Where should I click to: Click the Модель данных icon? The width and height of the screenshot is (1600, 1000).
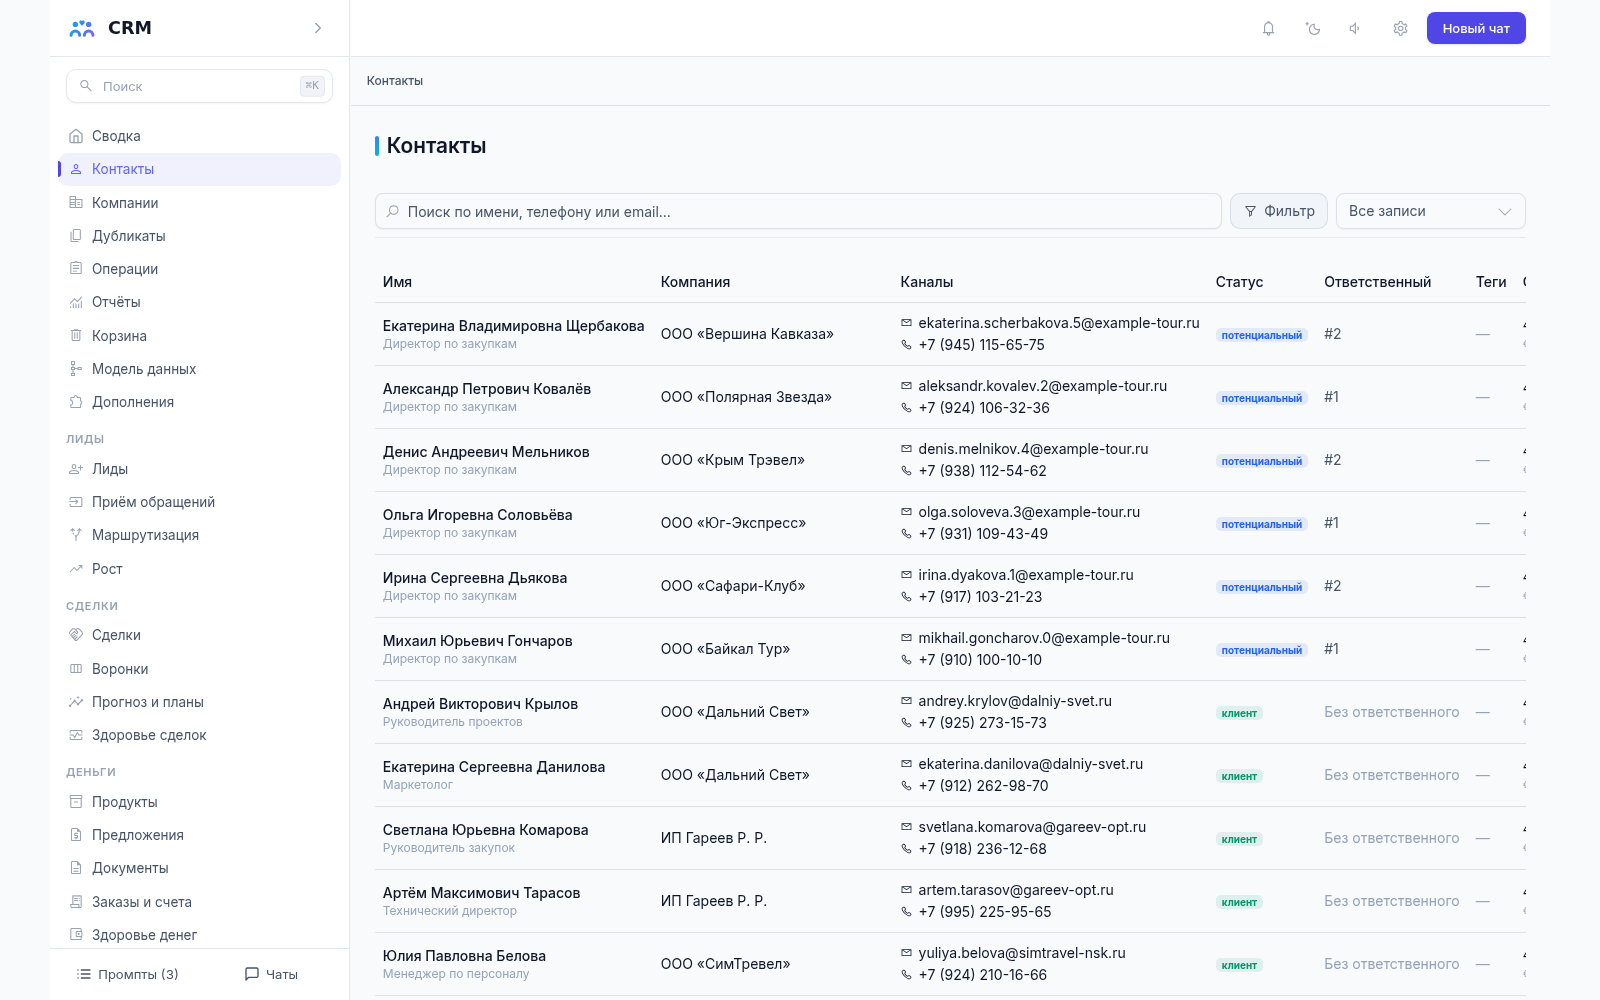click(76, 369)
